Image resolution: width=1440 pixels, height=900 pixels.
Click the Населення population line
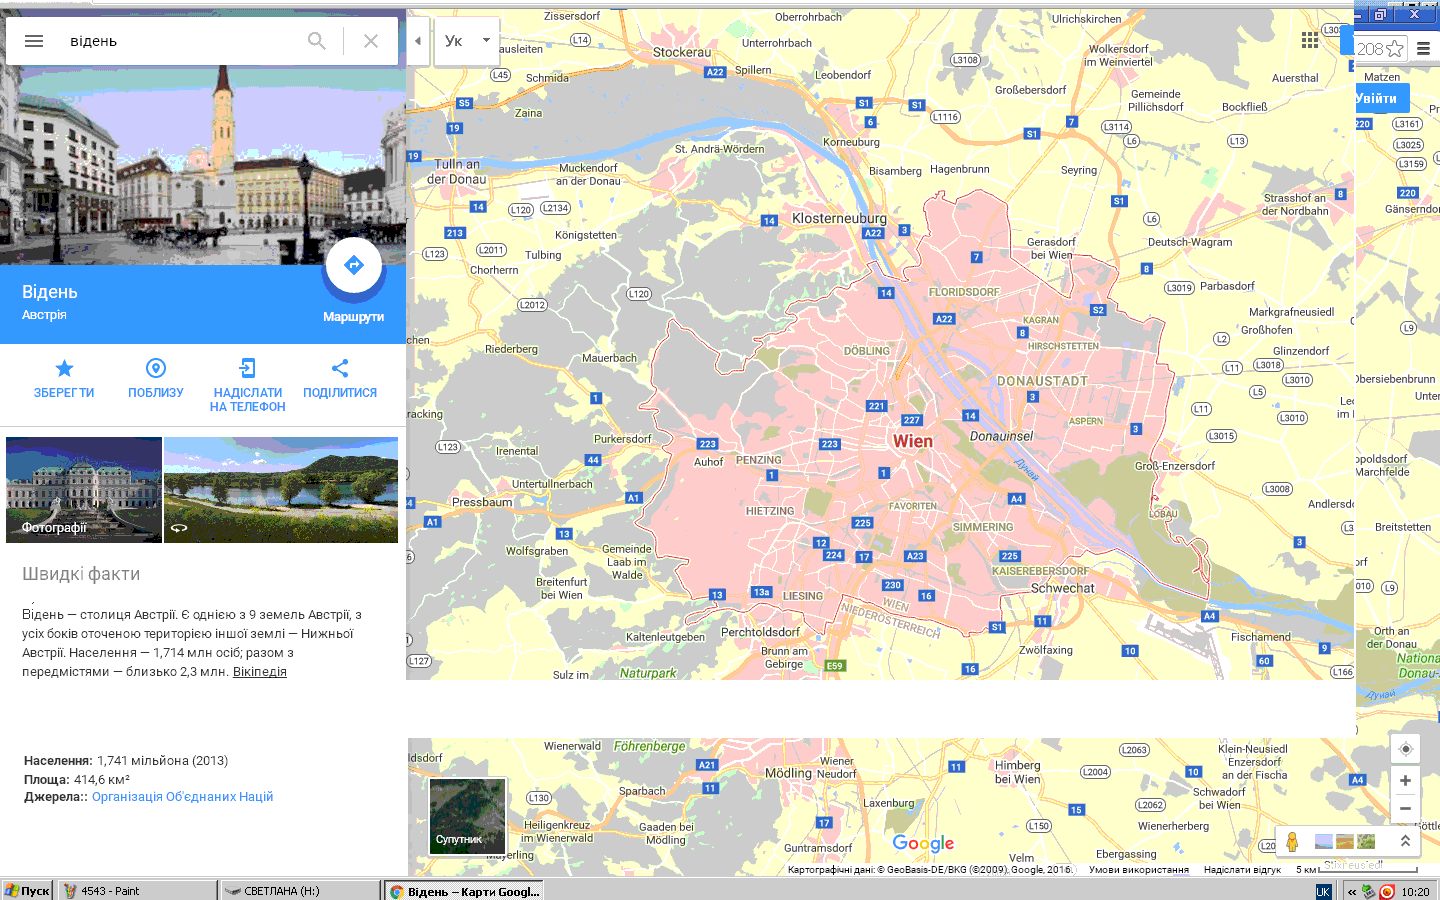[126, 761]
